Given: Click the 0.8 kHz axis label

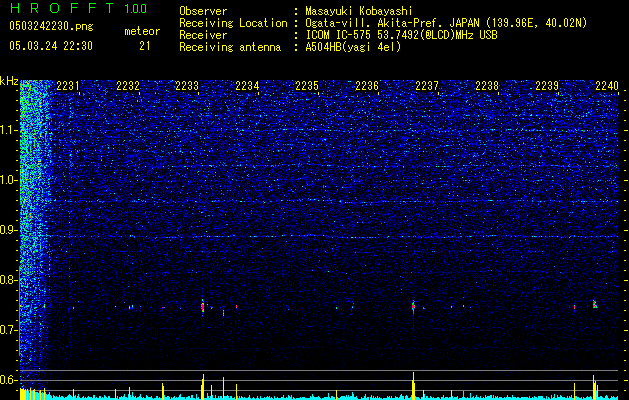Looking at the screenshot, I should (x=9, y=280).
